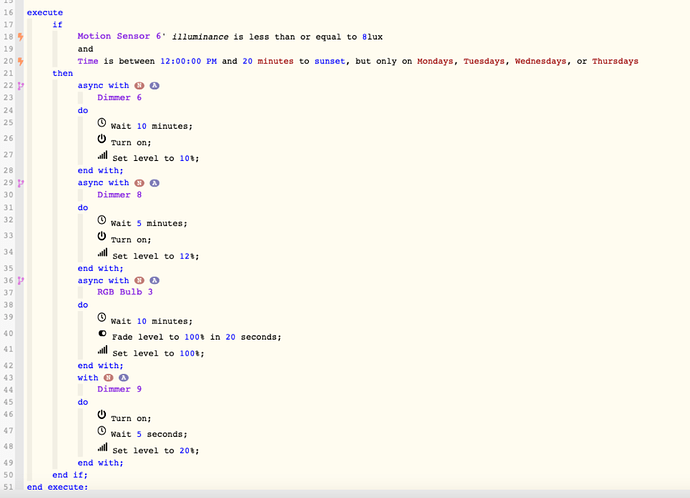Click the clock icon beside Wait 5 minutes
Viewport: 690px width, 498px height.
(102, 220)
